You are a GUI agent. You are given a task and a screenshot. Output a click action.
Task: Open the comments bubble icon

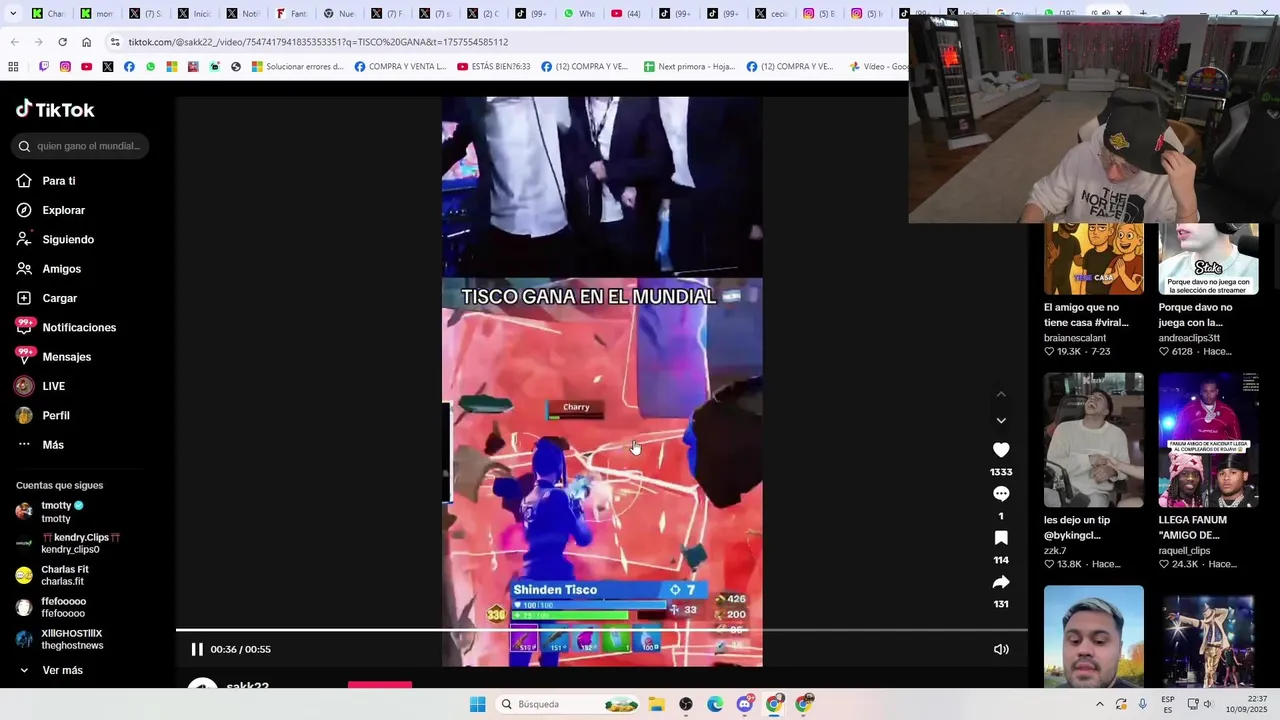(x=1001, y=494)
